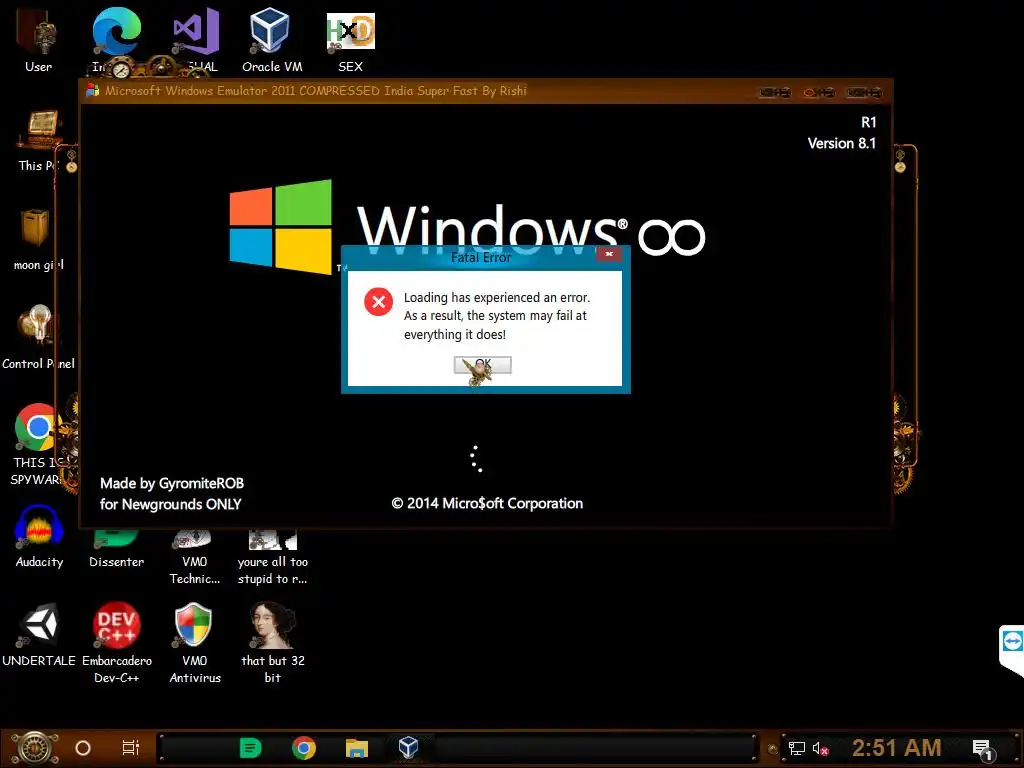Viewport: 1024px width, 768px height.
Task: Open the Dissenter desktop icon
Action: (x=116, y=549)
